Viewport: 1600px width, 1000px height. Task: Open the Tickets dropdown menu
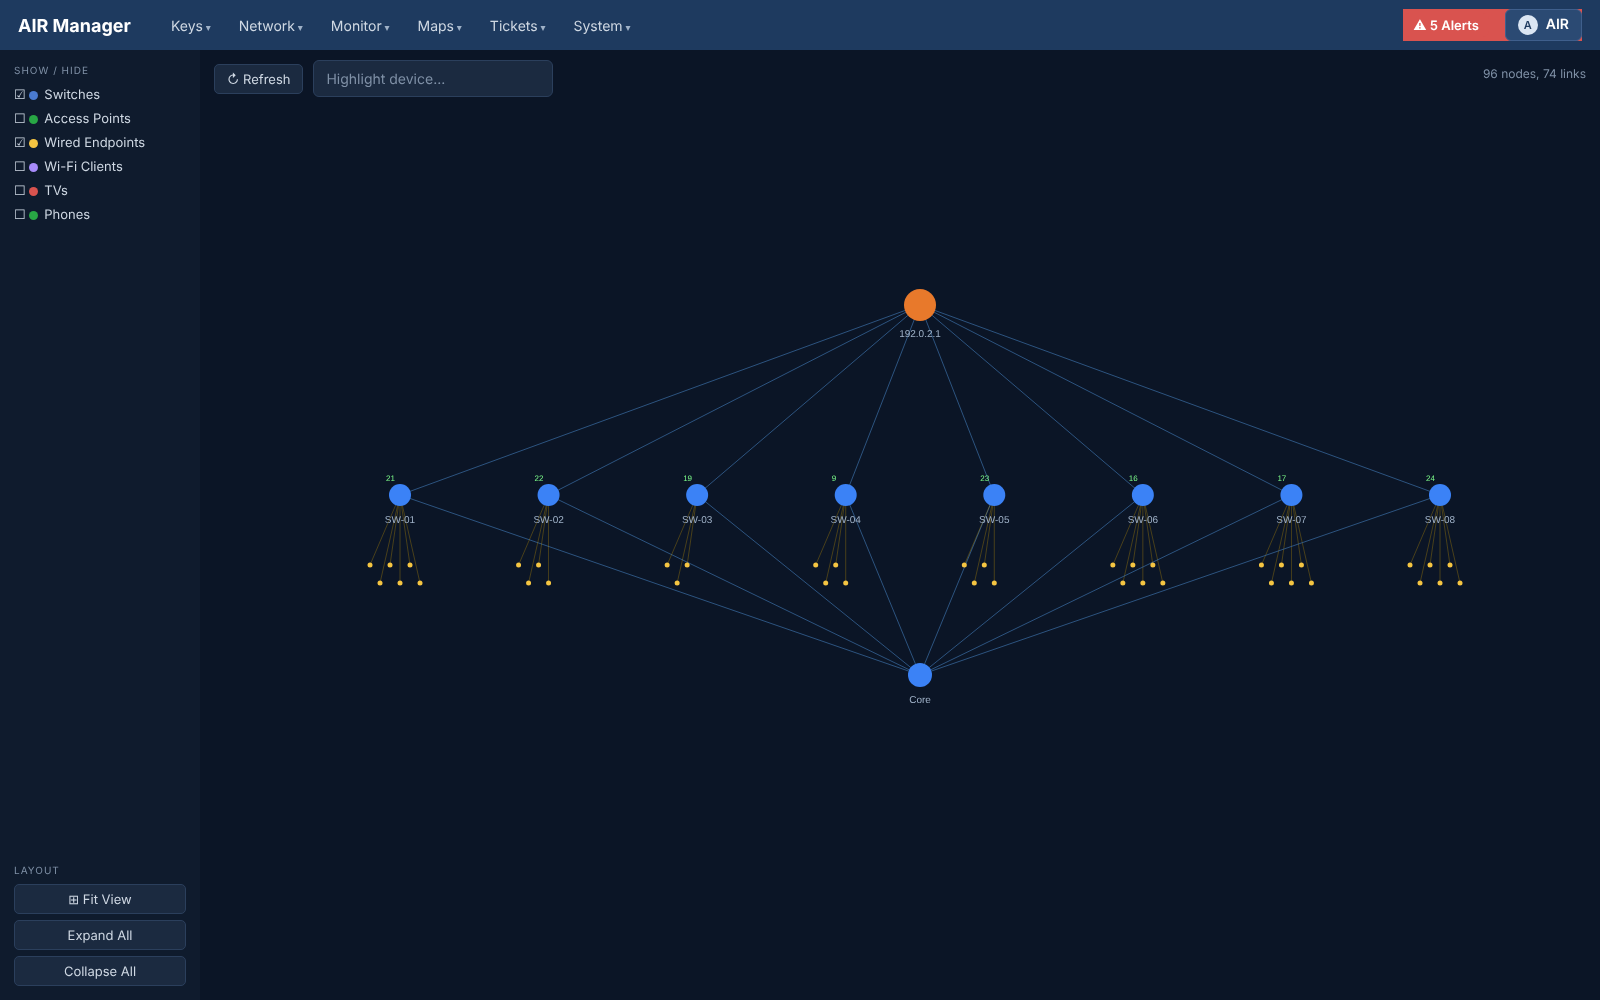coord(517,26)
